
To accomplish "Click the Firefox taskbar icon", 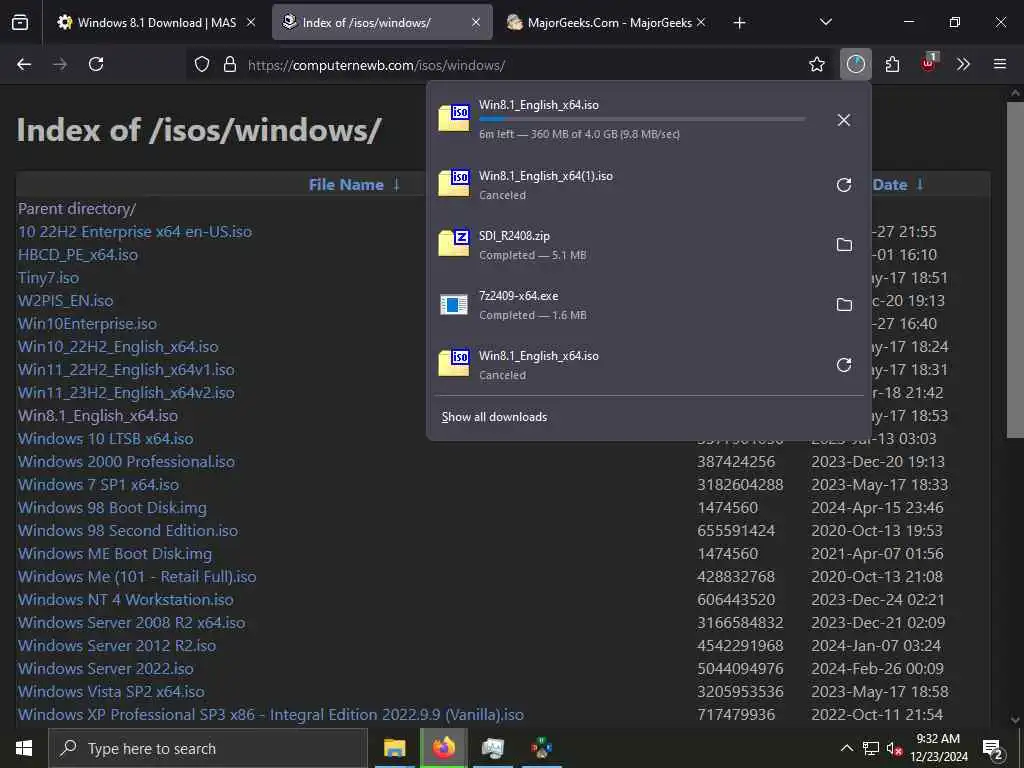I will click(x=443, y=748).
